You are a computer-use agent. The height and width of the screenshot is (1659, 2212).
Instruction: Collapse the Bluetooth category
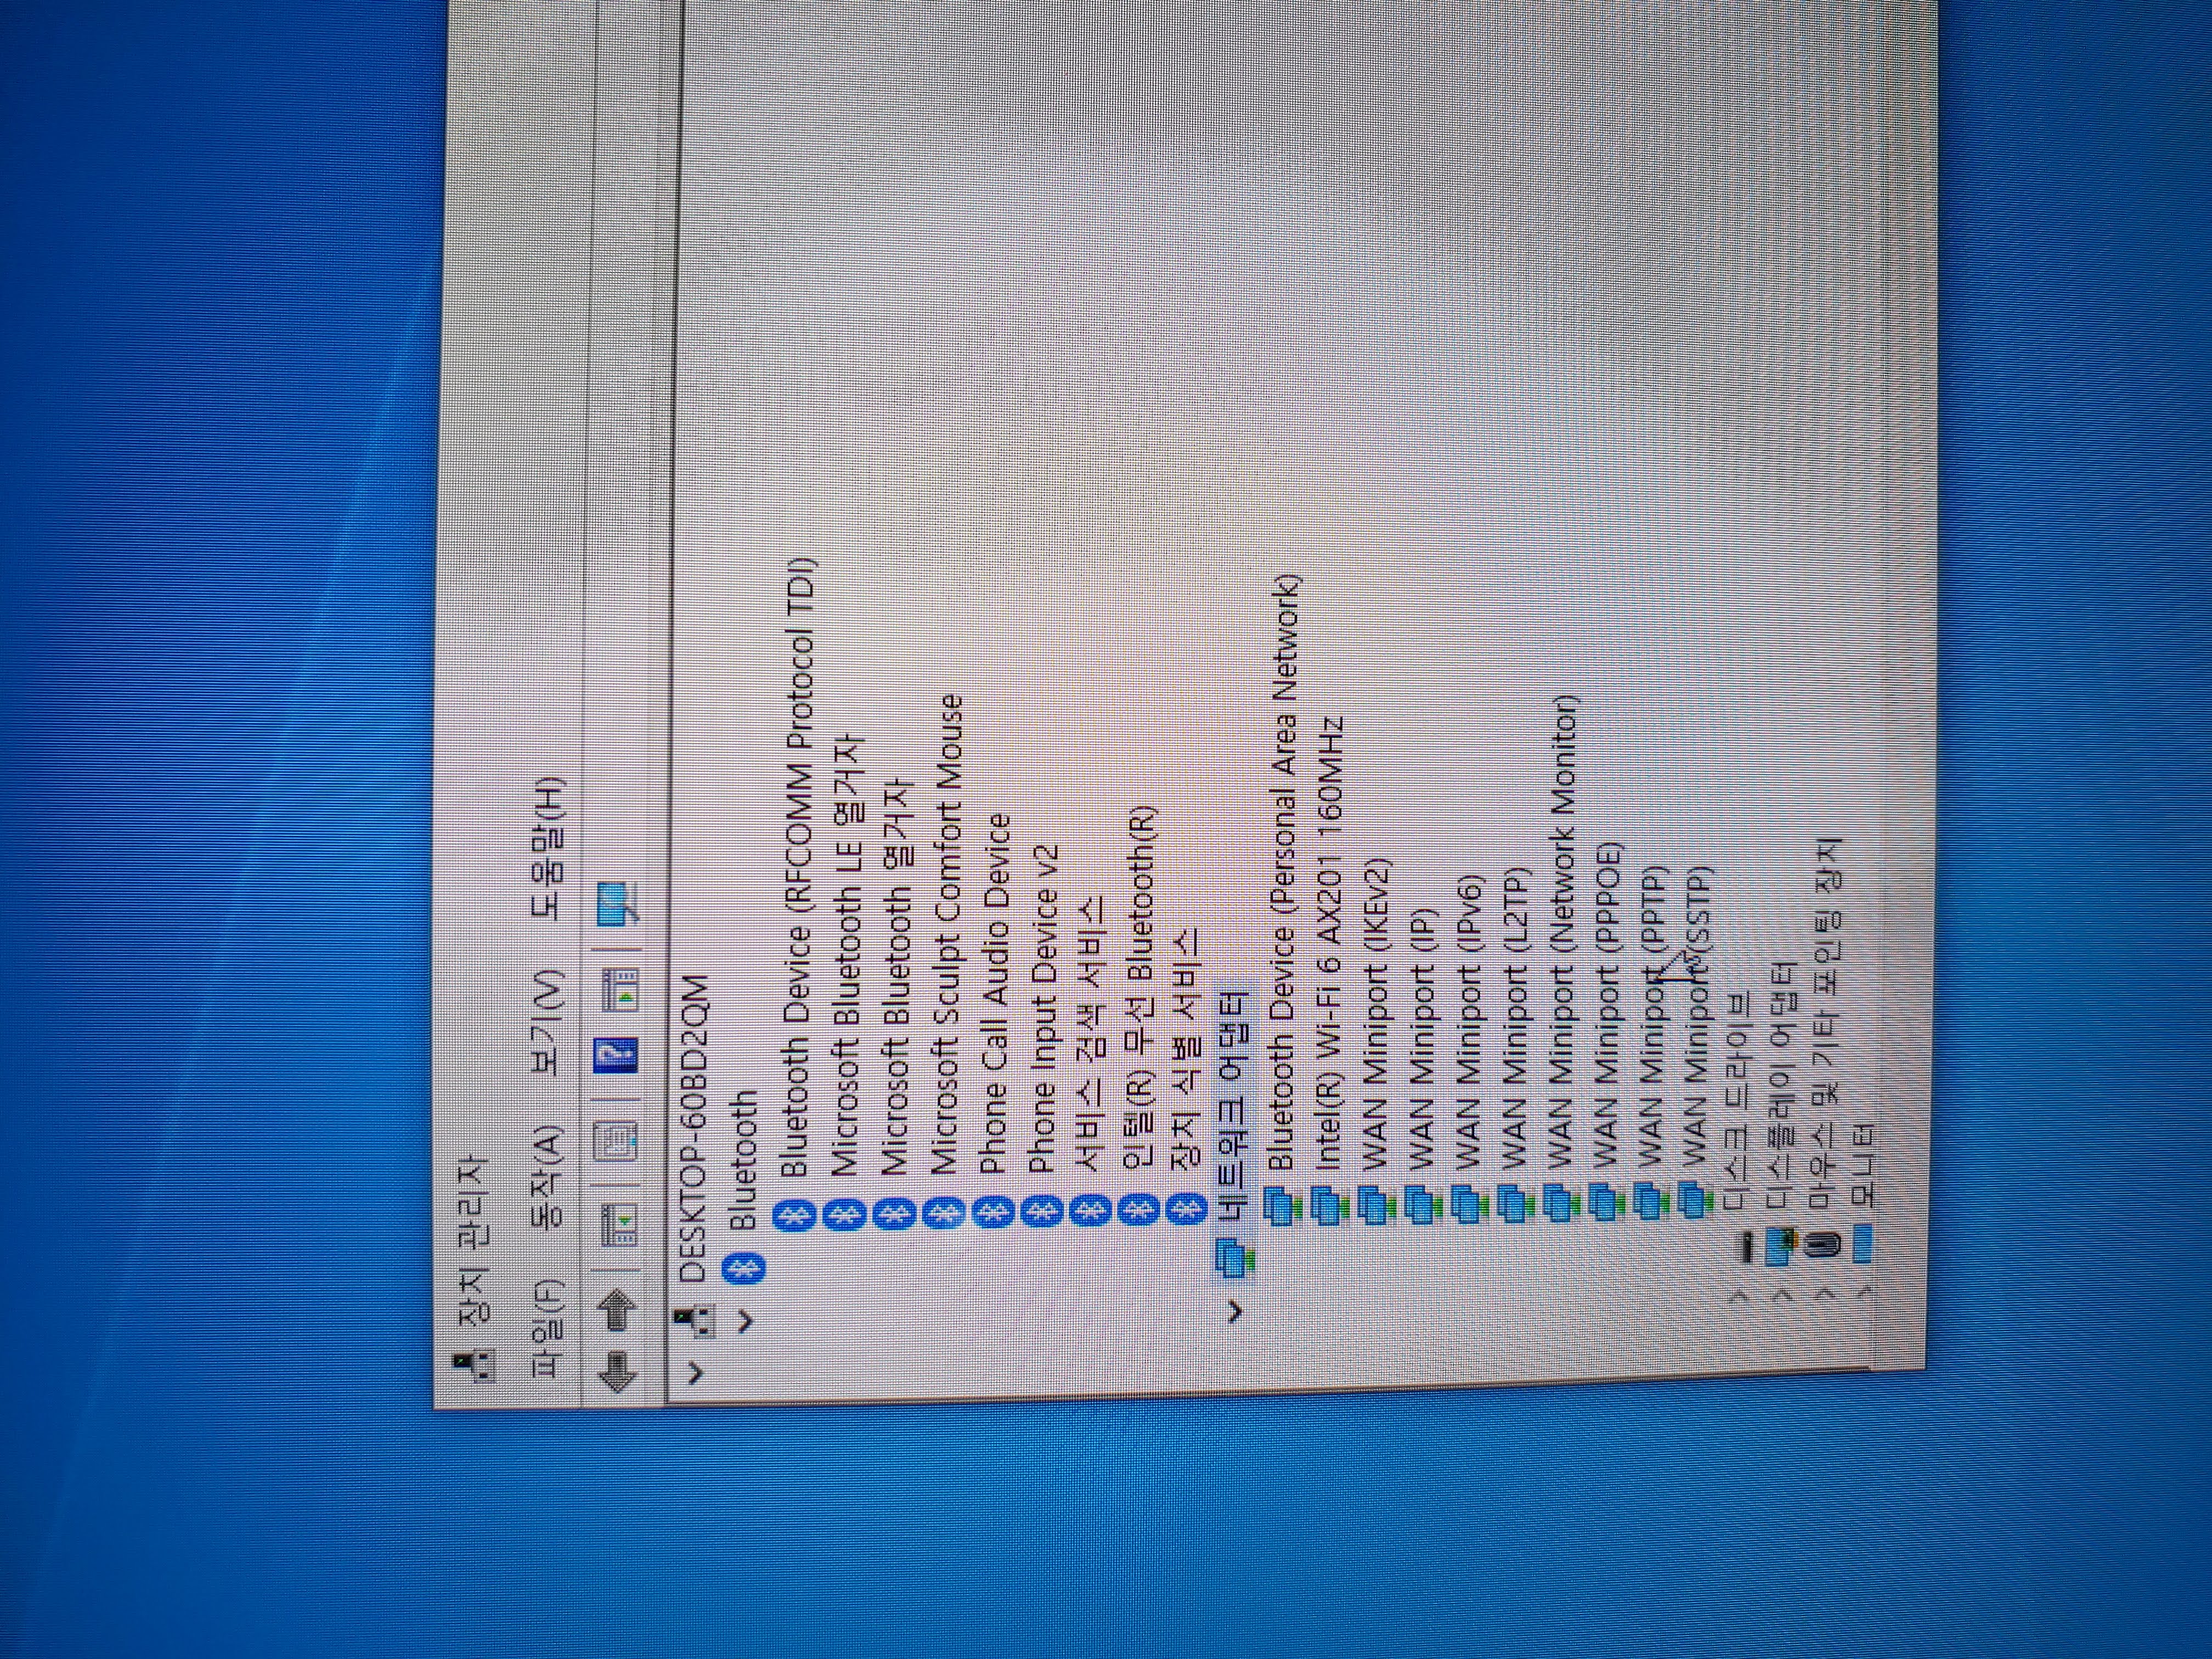pos(744,1320)
